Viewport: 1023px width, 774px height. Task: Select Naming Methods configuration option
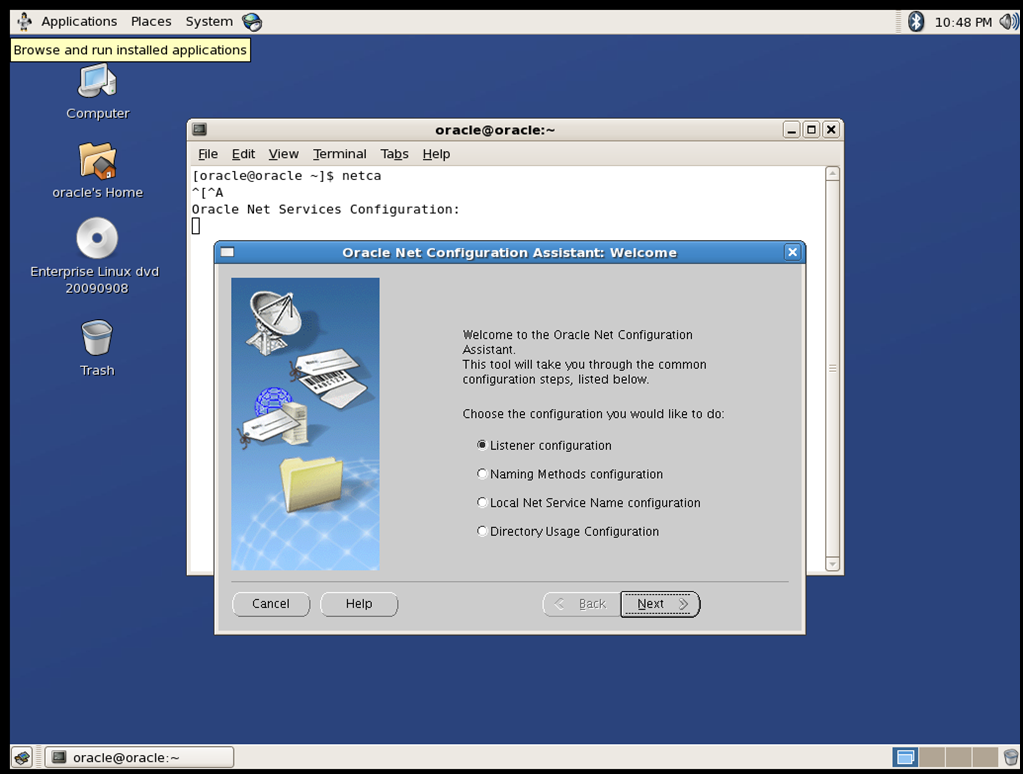click(482, 474)
